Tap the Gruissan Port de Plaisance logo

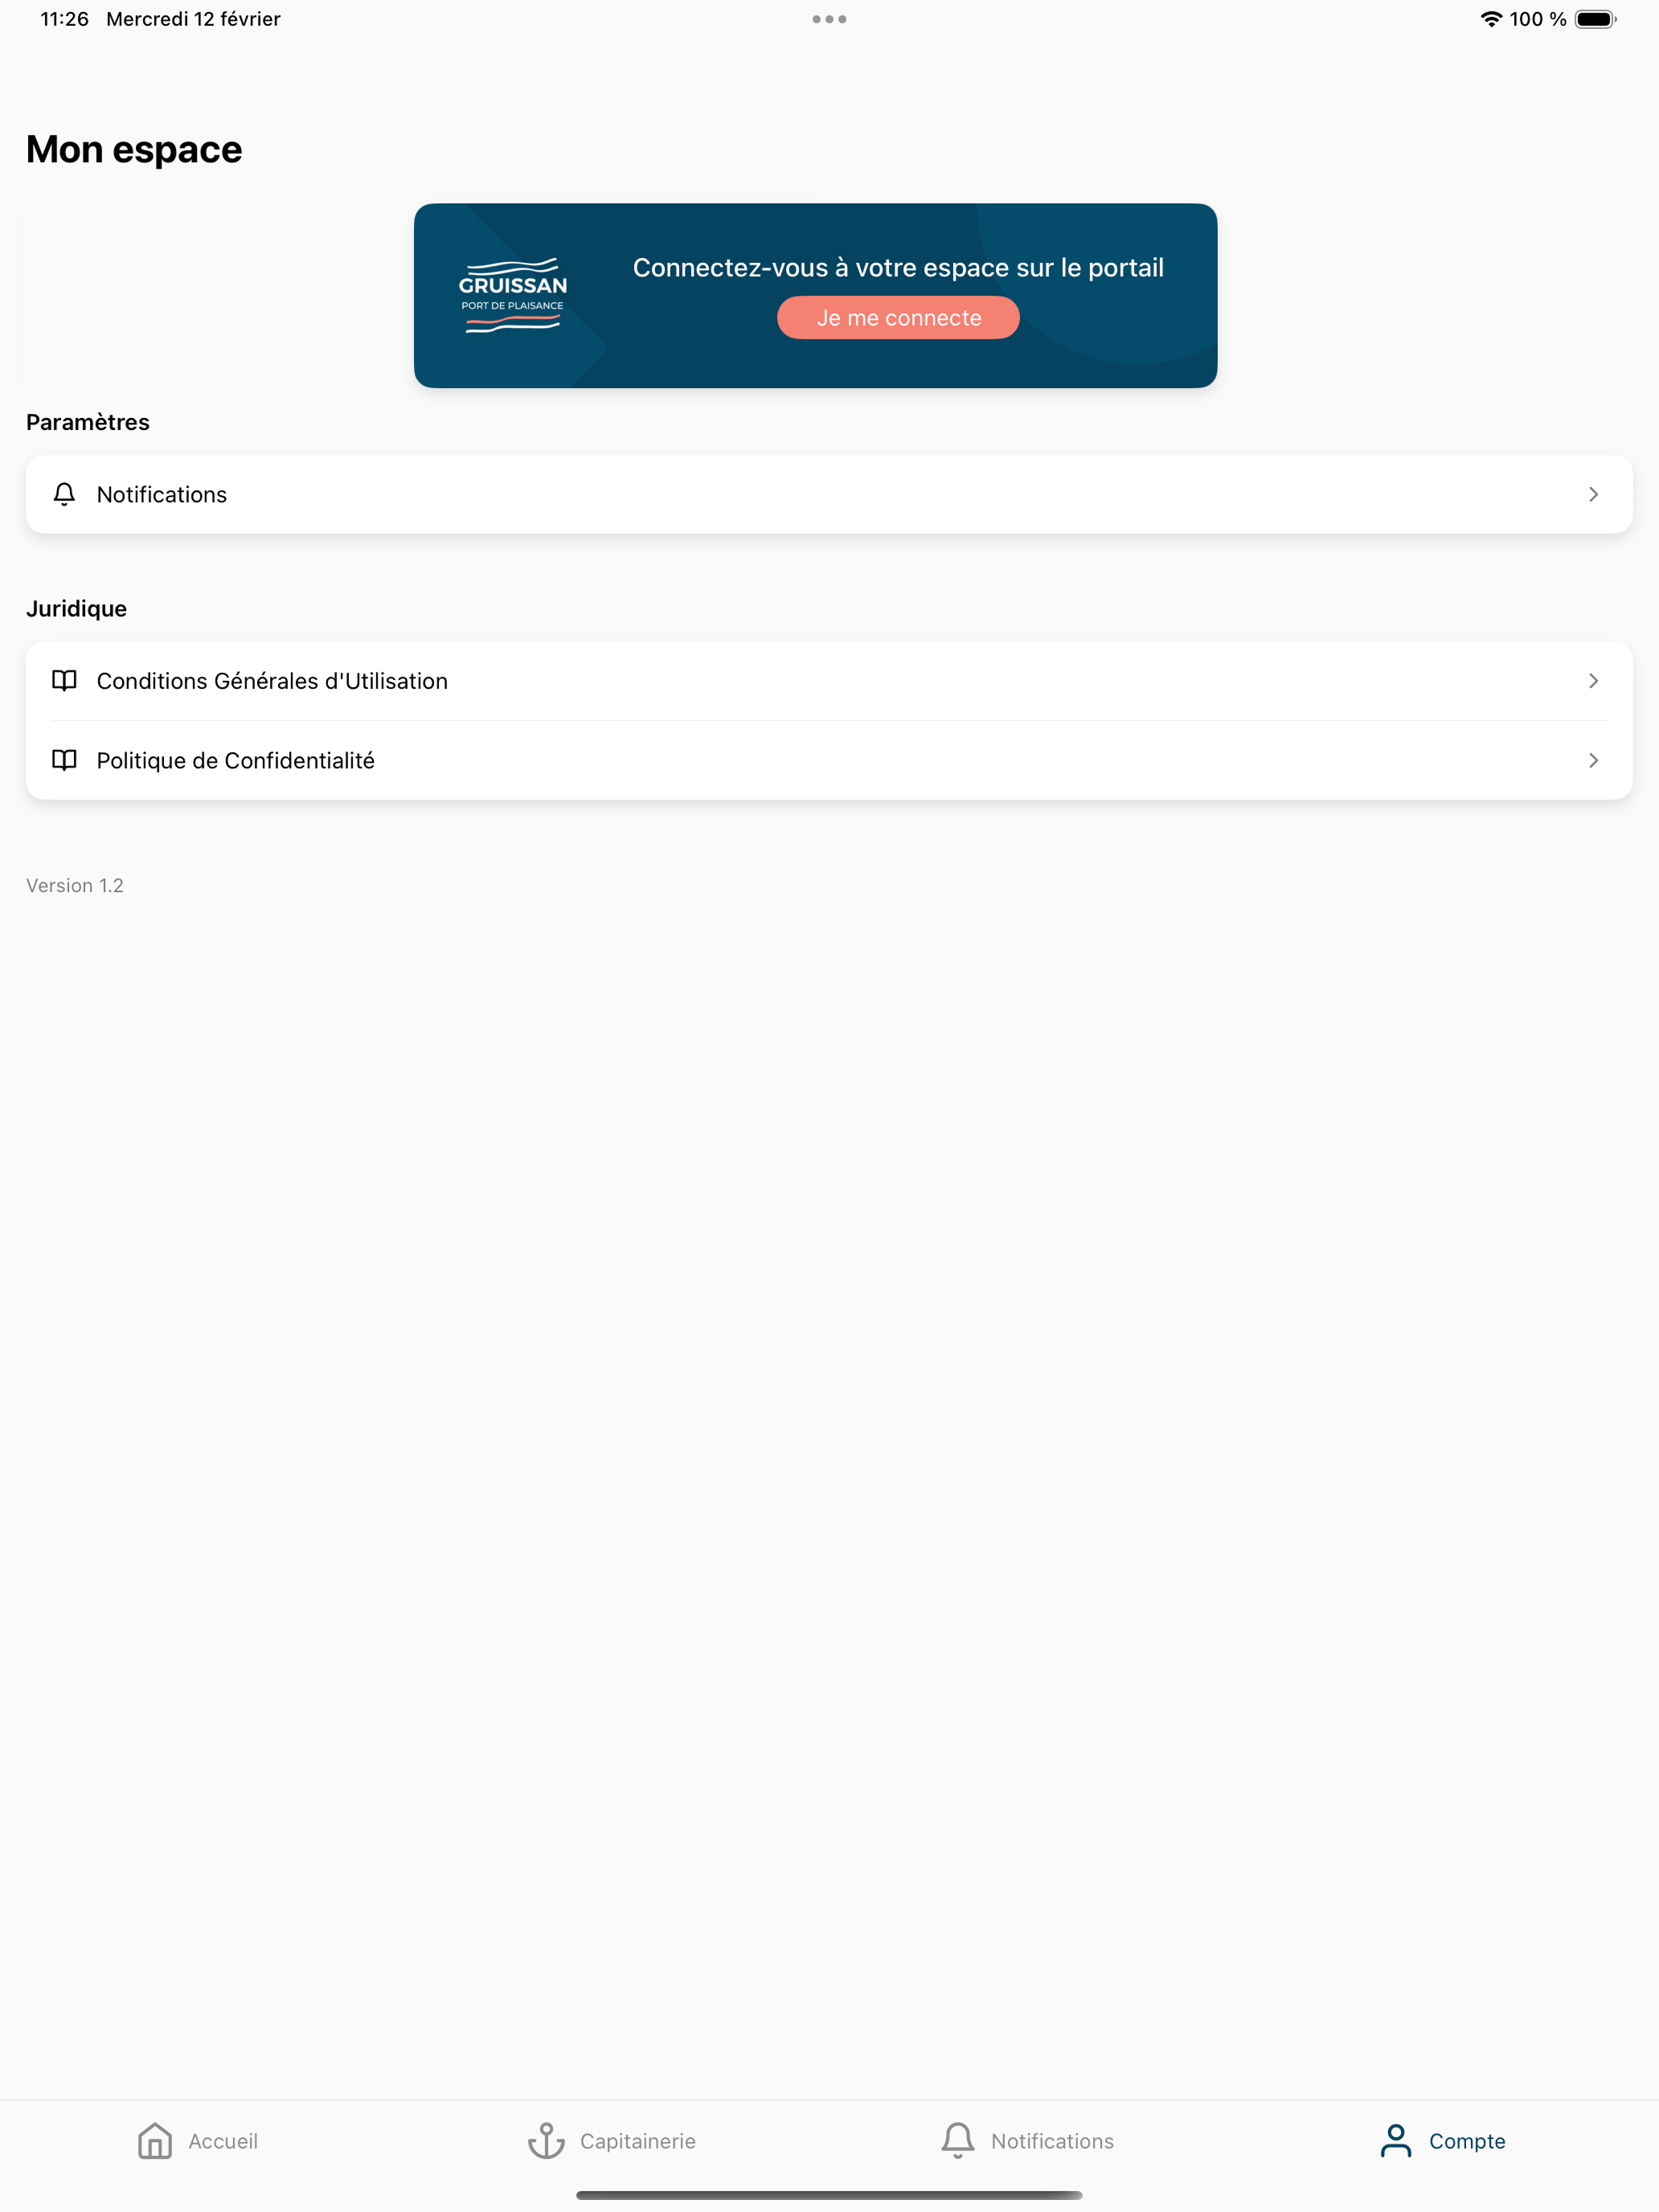513,296
